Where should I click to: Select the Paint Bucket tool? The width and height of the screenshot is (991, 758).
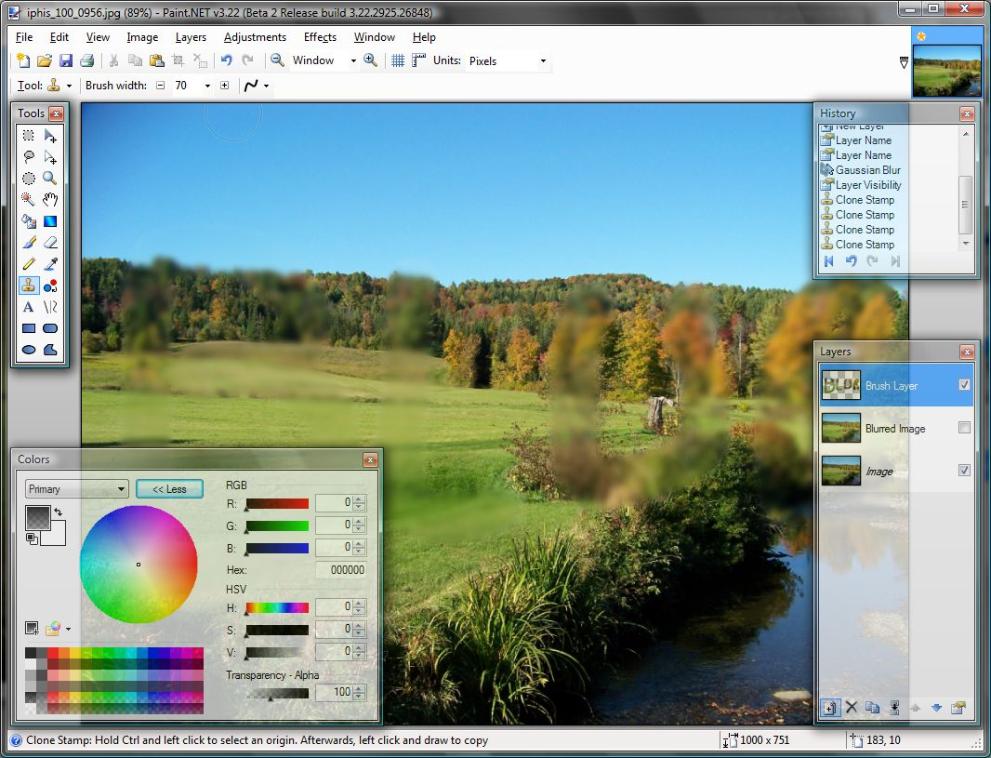point(28,222)
